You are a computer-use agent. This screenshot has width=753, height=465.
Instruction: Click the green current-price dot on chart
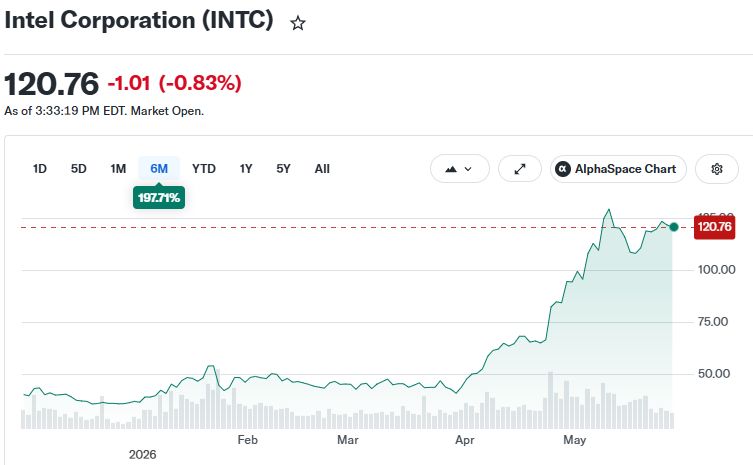point(674,227)
